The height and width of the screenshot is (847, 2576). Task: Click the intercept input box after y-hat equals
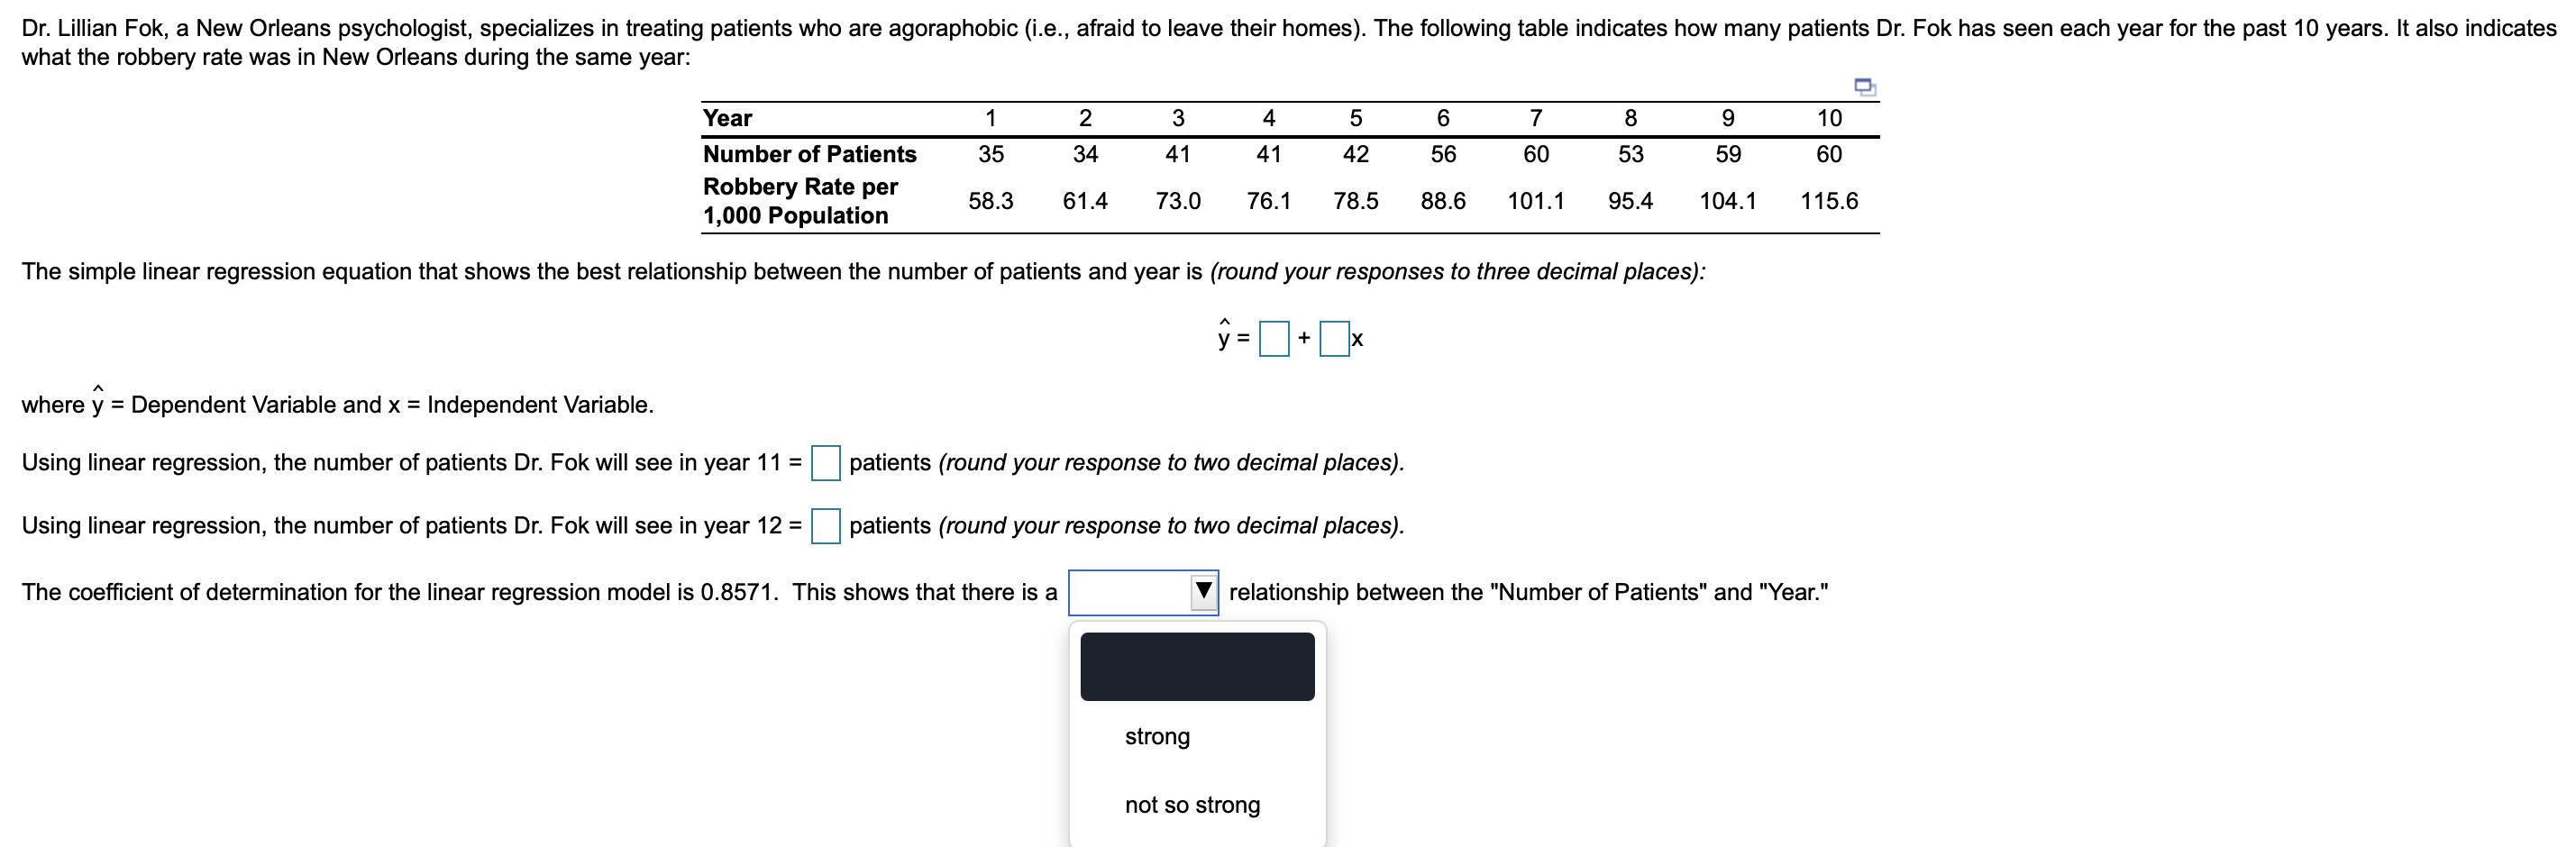(x=1274, y=339)
